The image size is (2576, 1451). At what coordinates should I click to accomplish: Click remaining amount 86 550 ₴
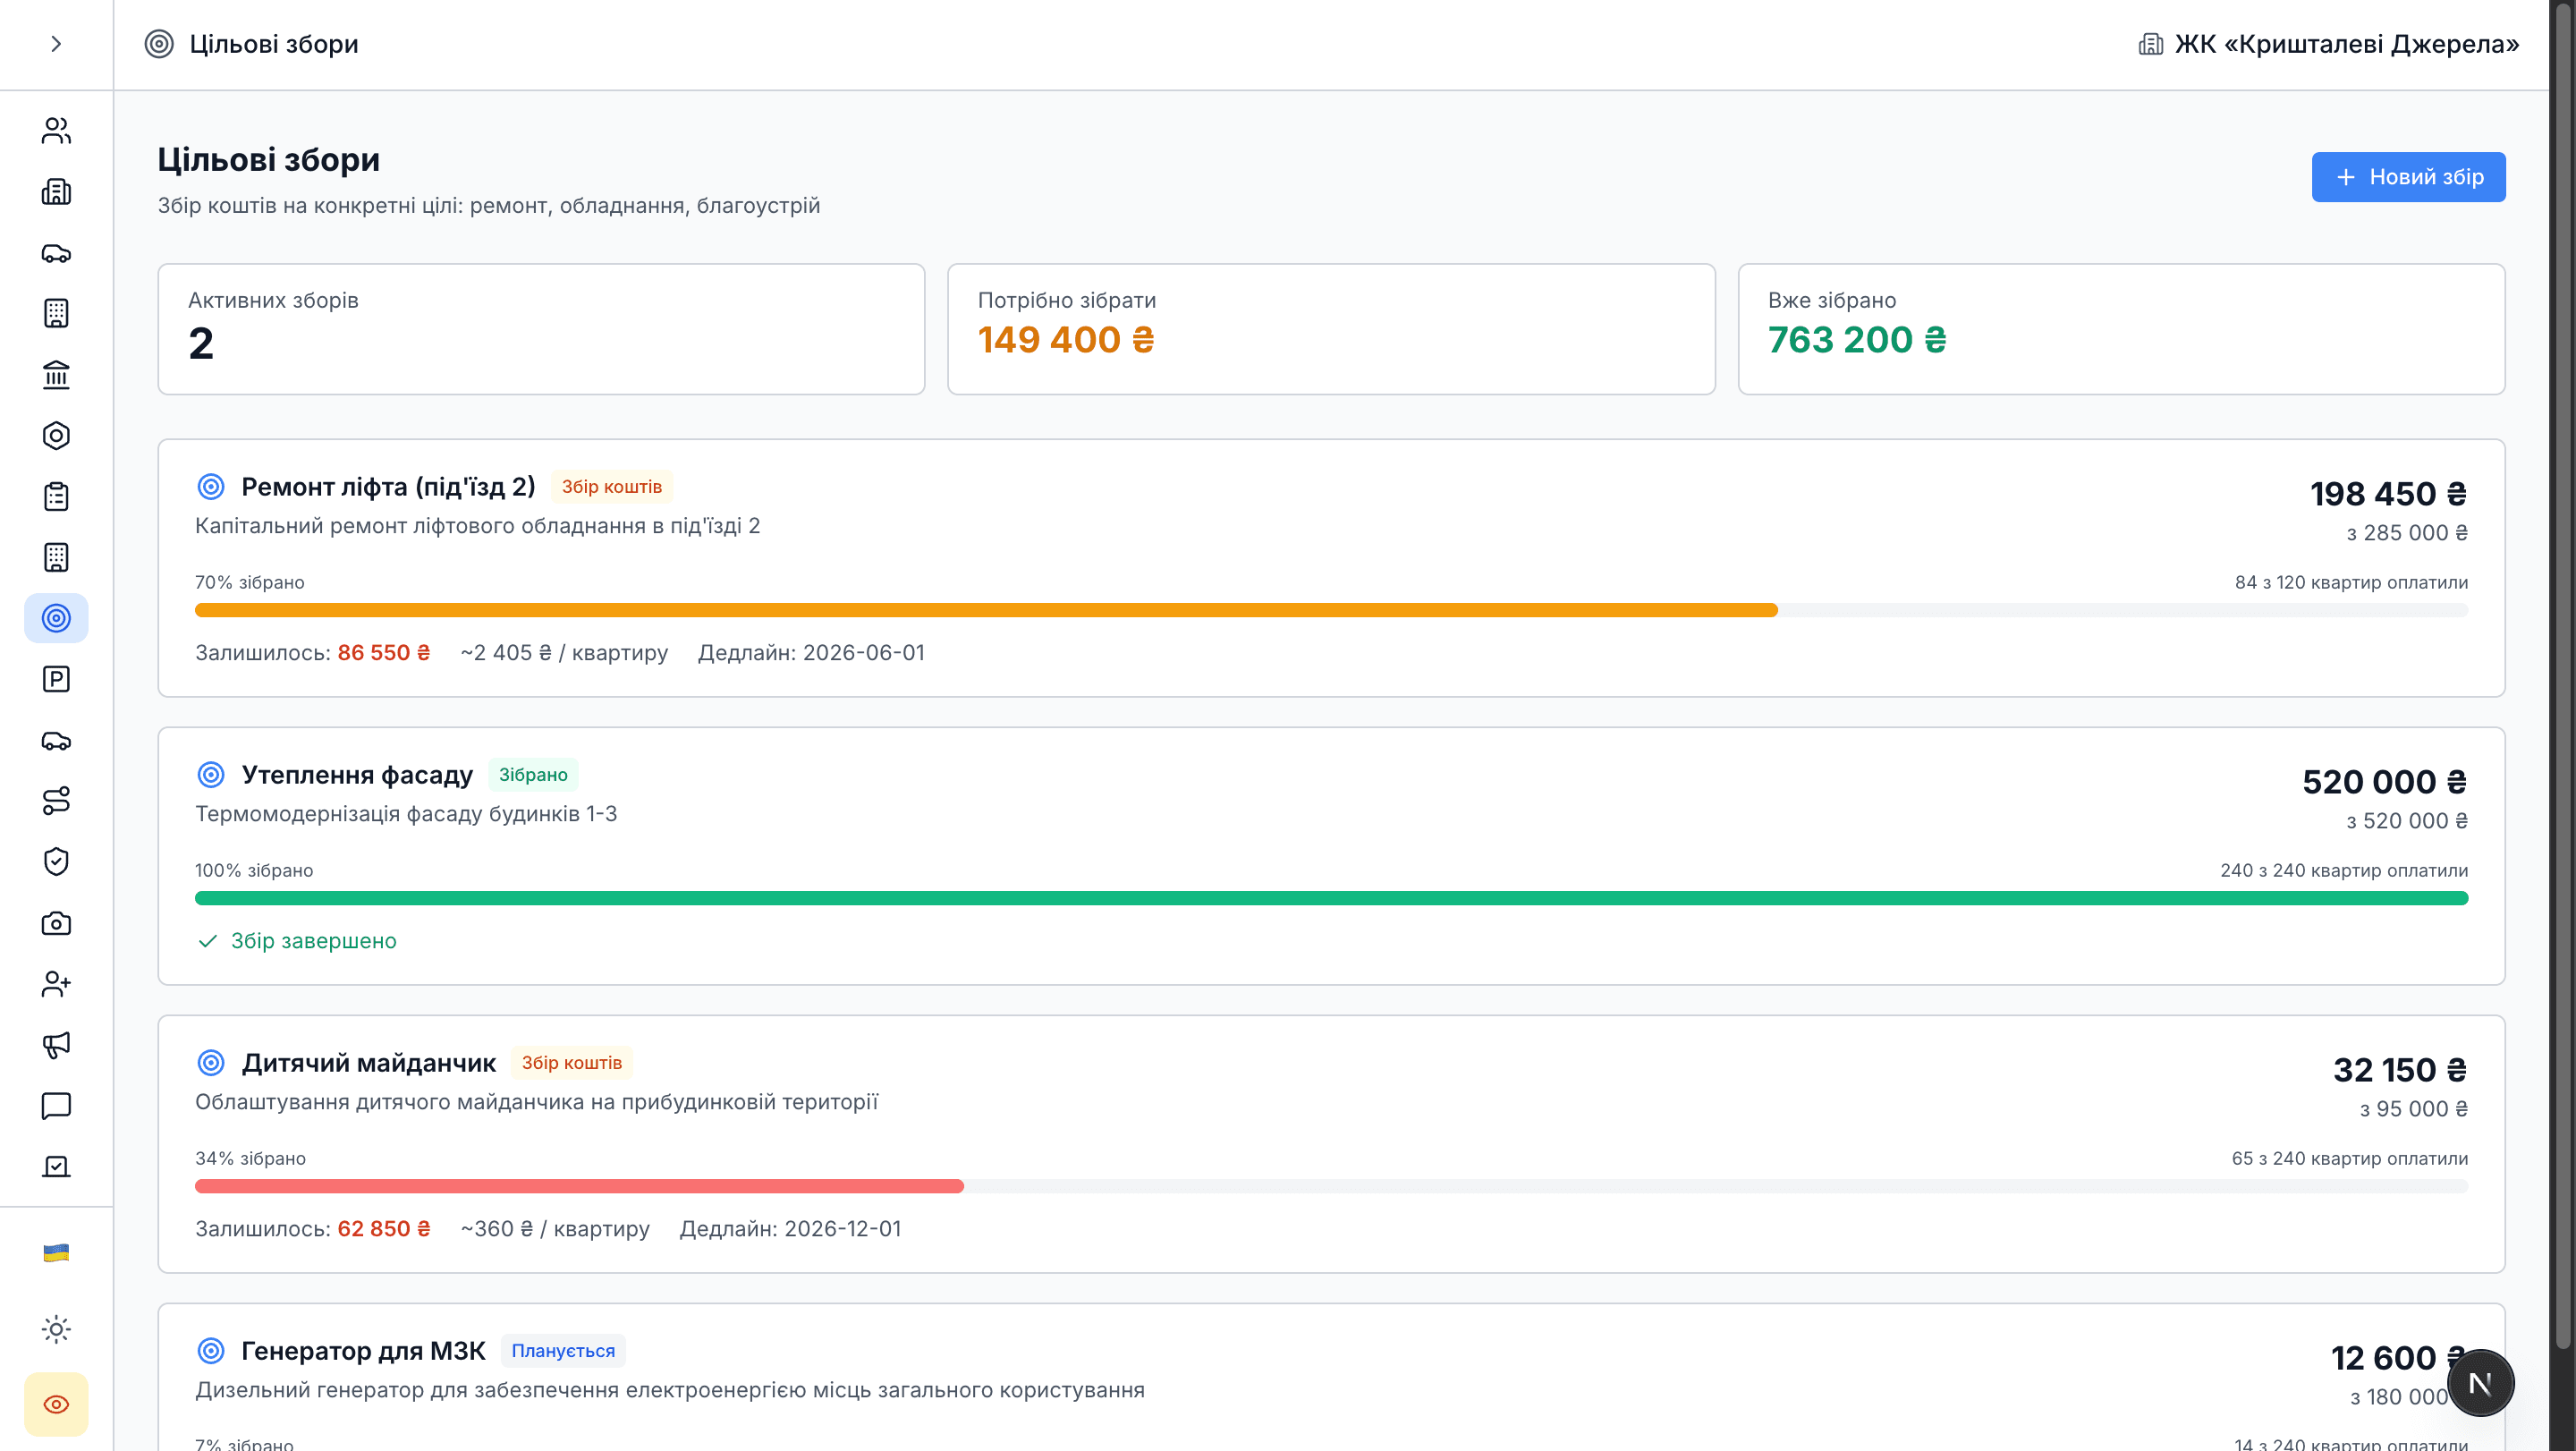pos(384,653)
